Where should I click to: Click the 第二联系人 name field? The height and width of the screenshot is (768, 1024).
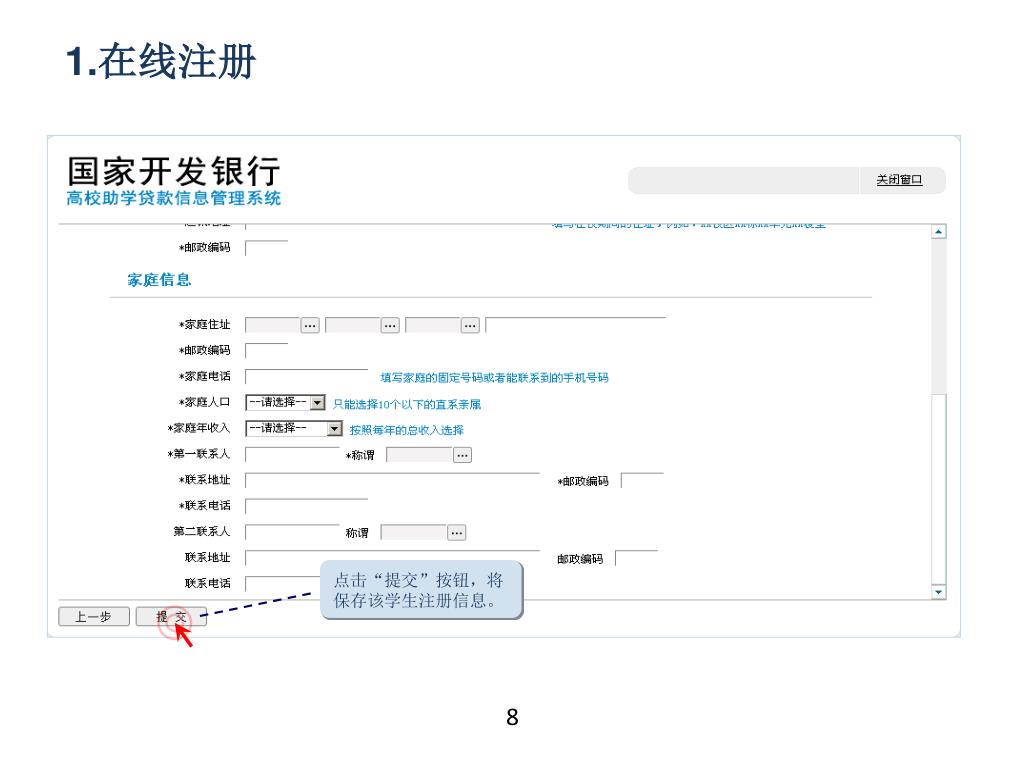292,533
